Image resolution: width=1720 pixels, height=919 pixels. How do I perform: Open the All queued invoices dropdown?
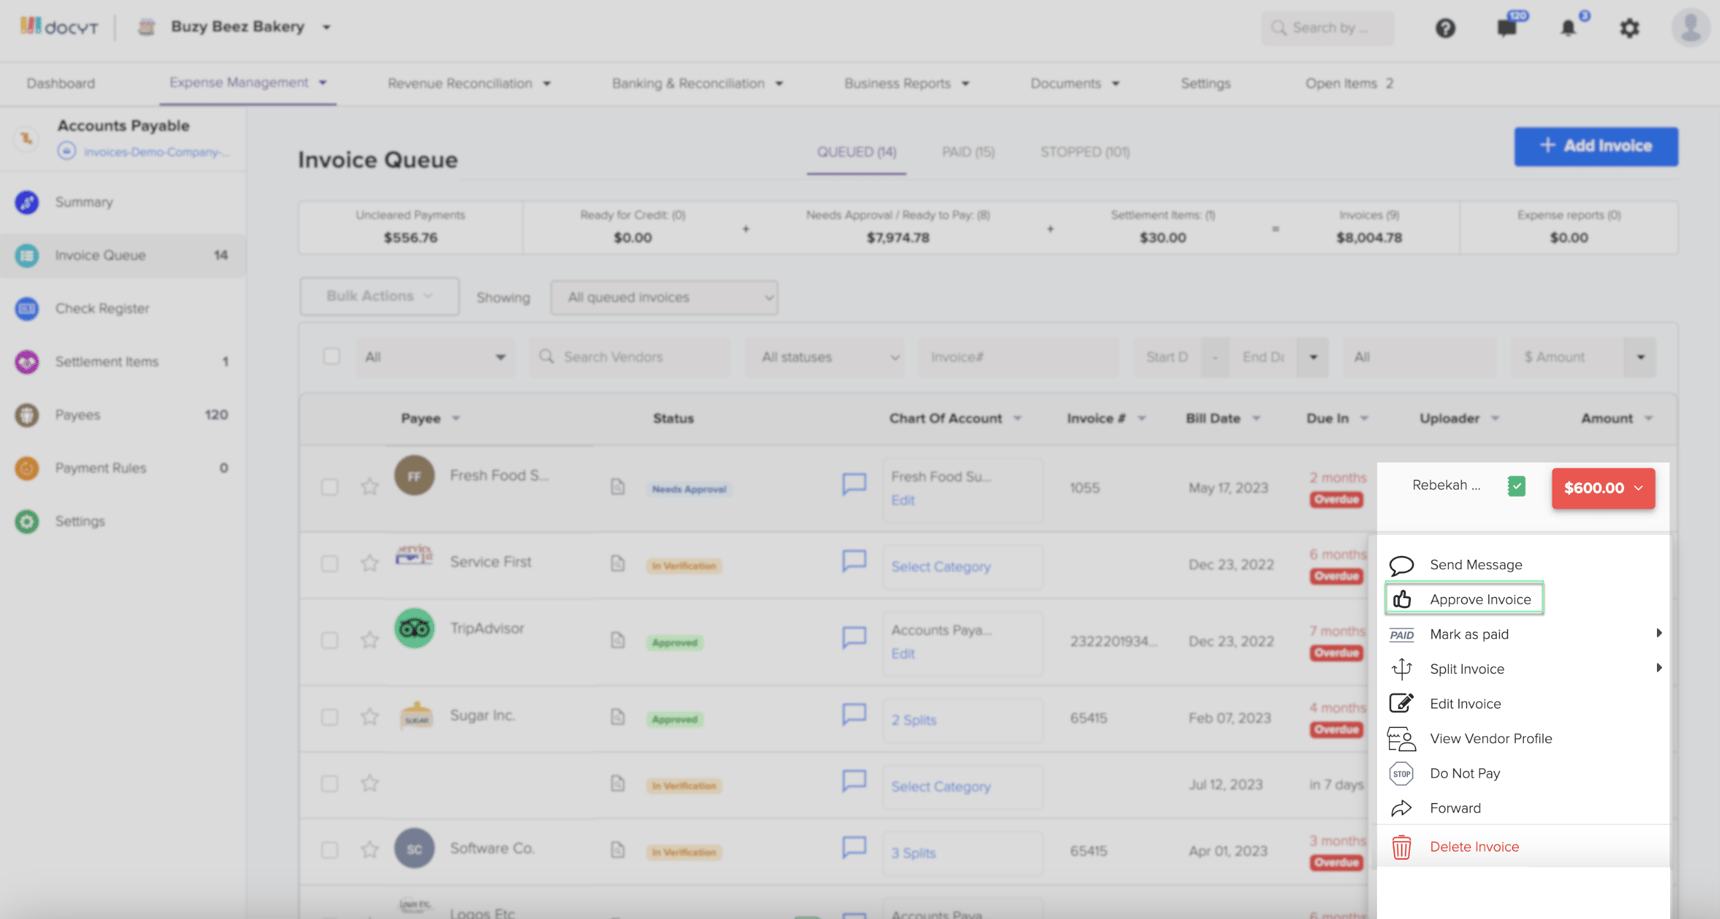point(663,297)
